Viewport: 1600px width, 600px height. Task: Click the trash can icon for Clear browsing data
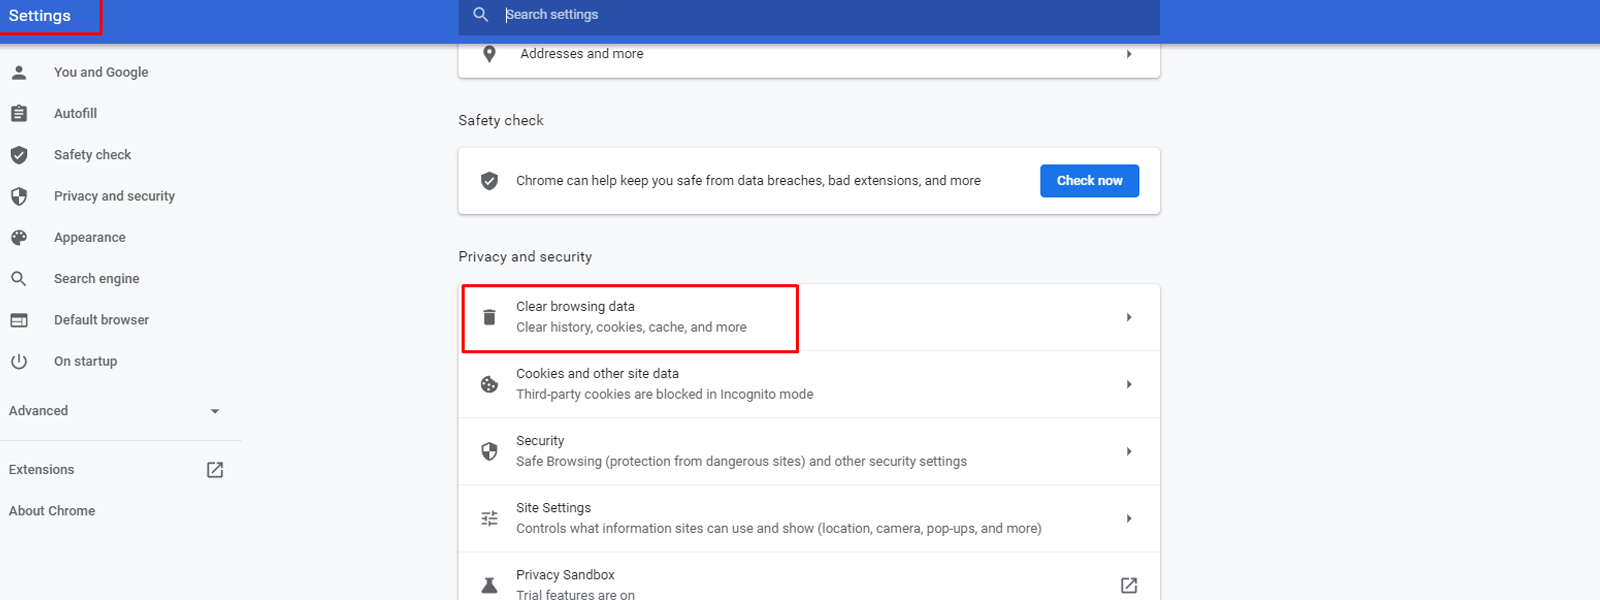[x=489, y=317]
